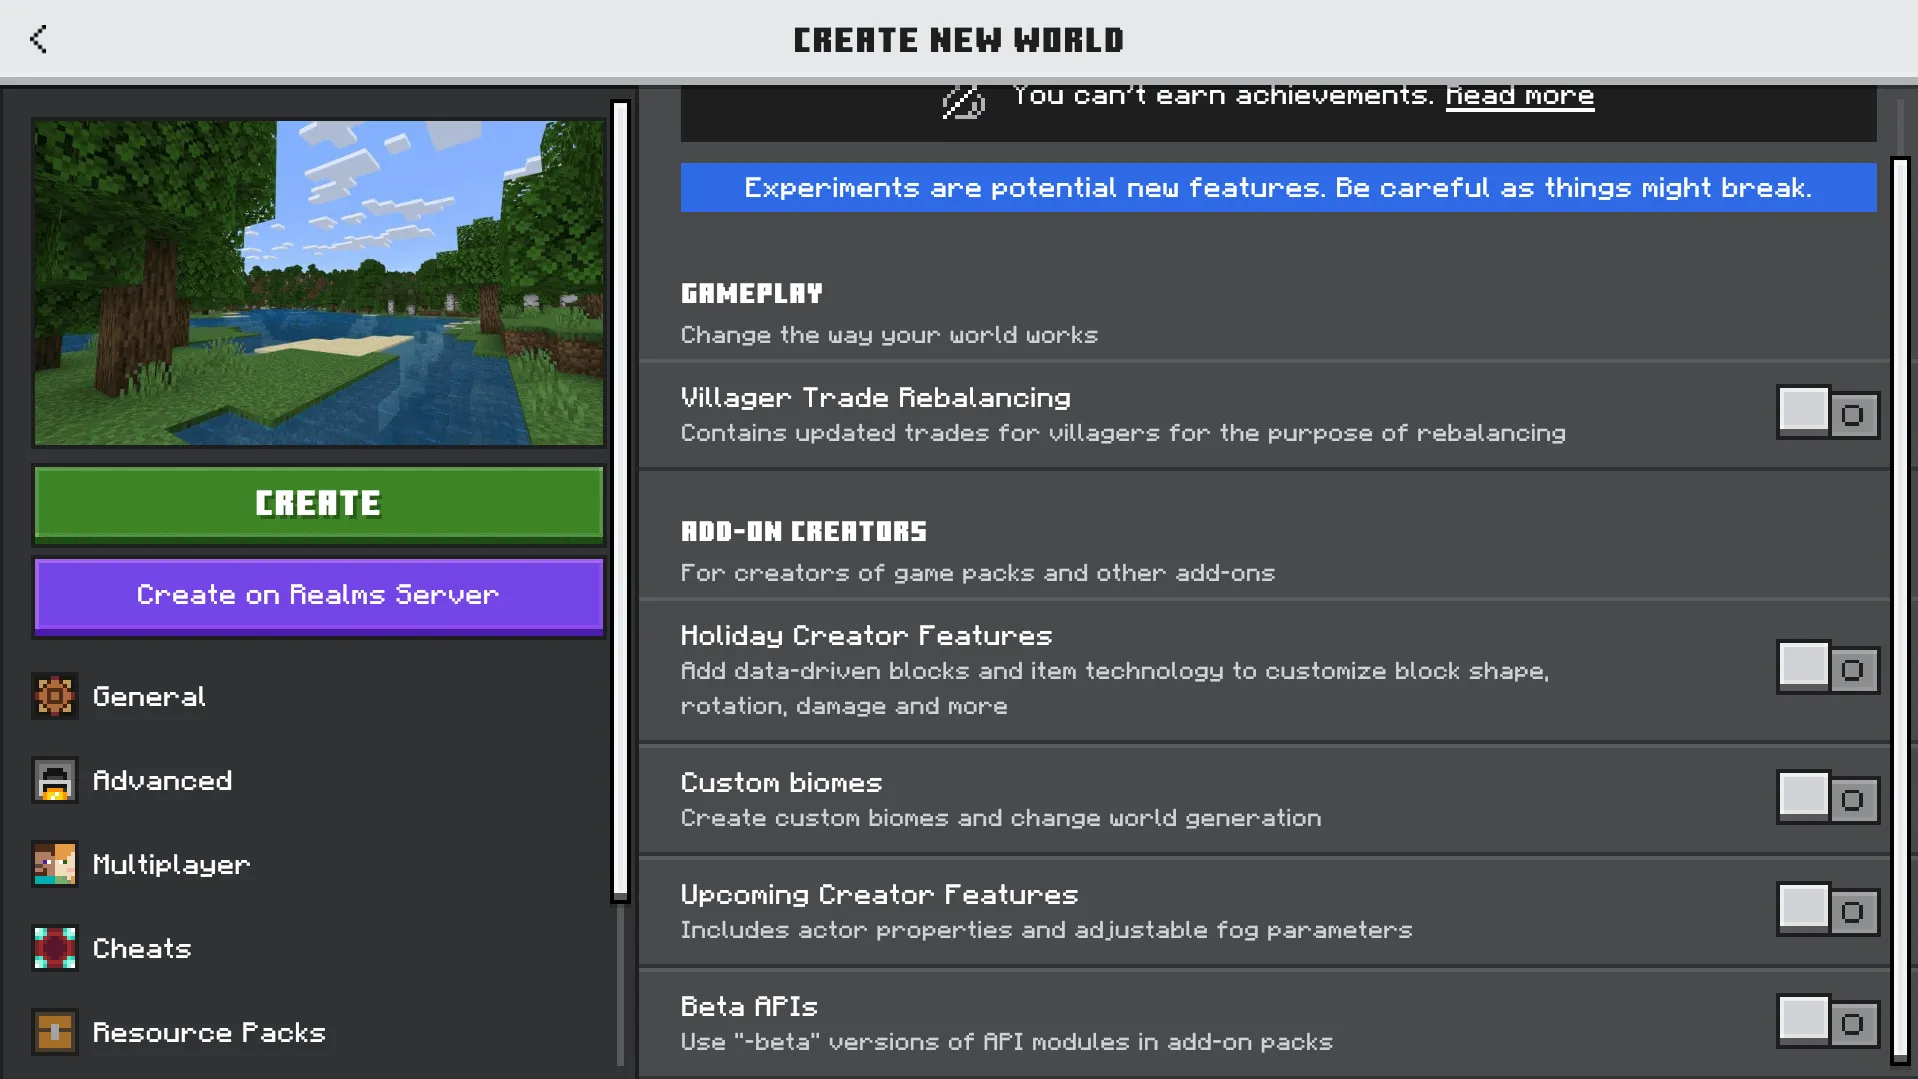
Task: Click the Villager Trade Rebalancing title
Action: point(875,397)
